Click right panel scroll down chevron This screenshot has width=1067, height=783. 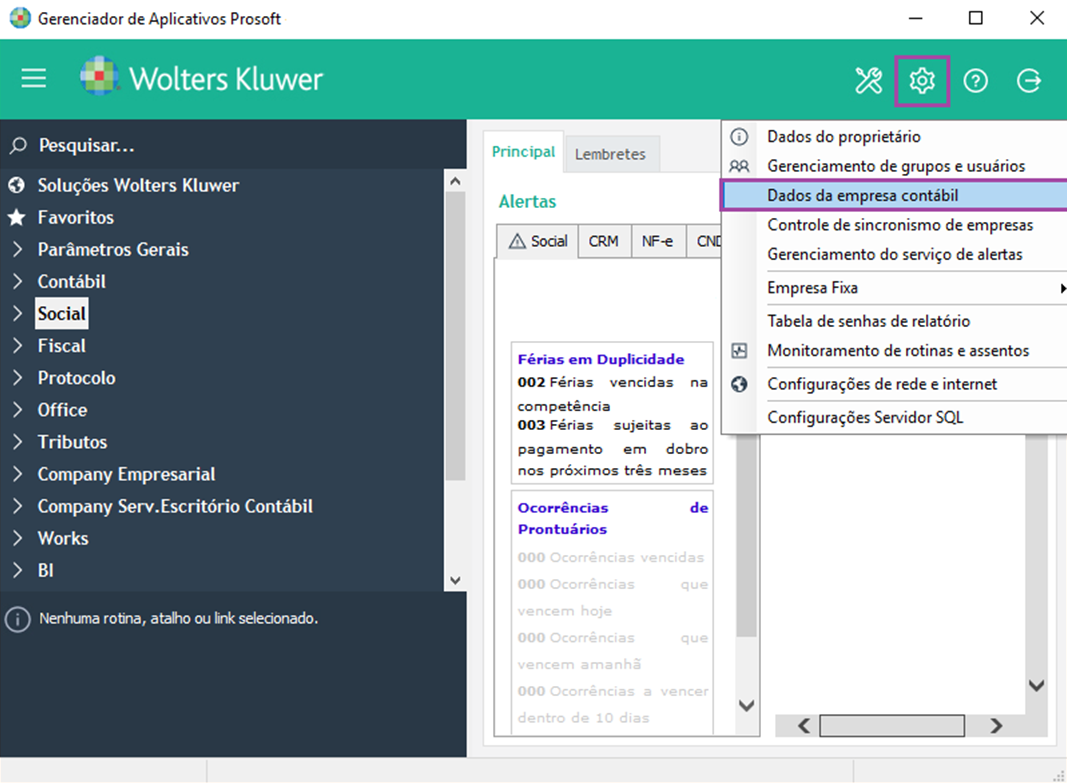(1036, 686)
